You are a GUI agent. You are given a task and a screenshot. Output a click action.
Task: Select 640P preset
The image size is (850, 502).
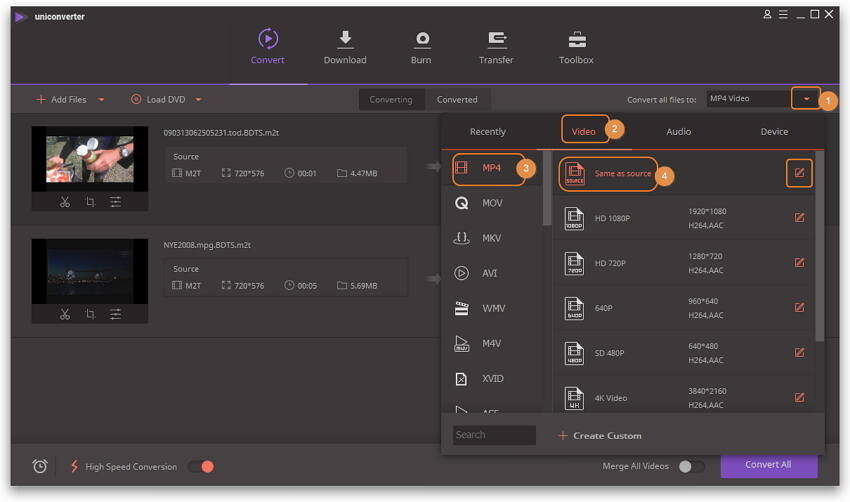(x=683, y=308)
